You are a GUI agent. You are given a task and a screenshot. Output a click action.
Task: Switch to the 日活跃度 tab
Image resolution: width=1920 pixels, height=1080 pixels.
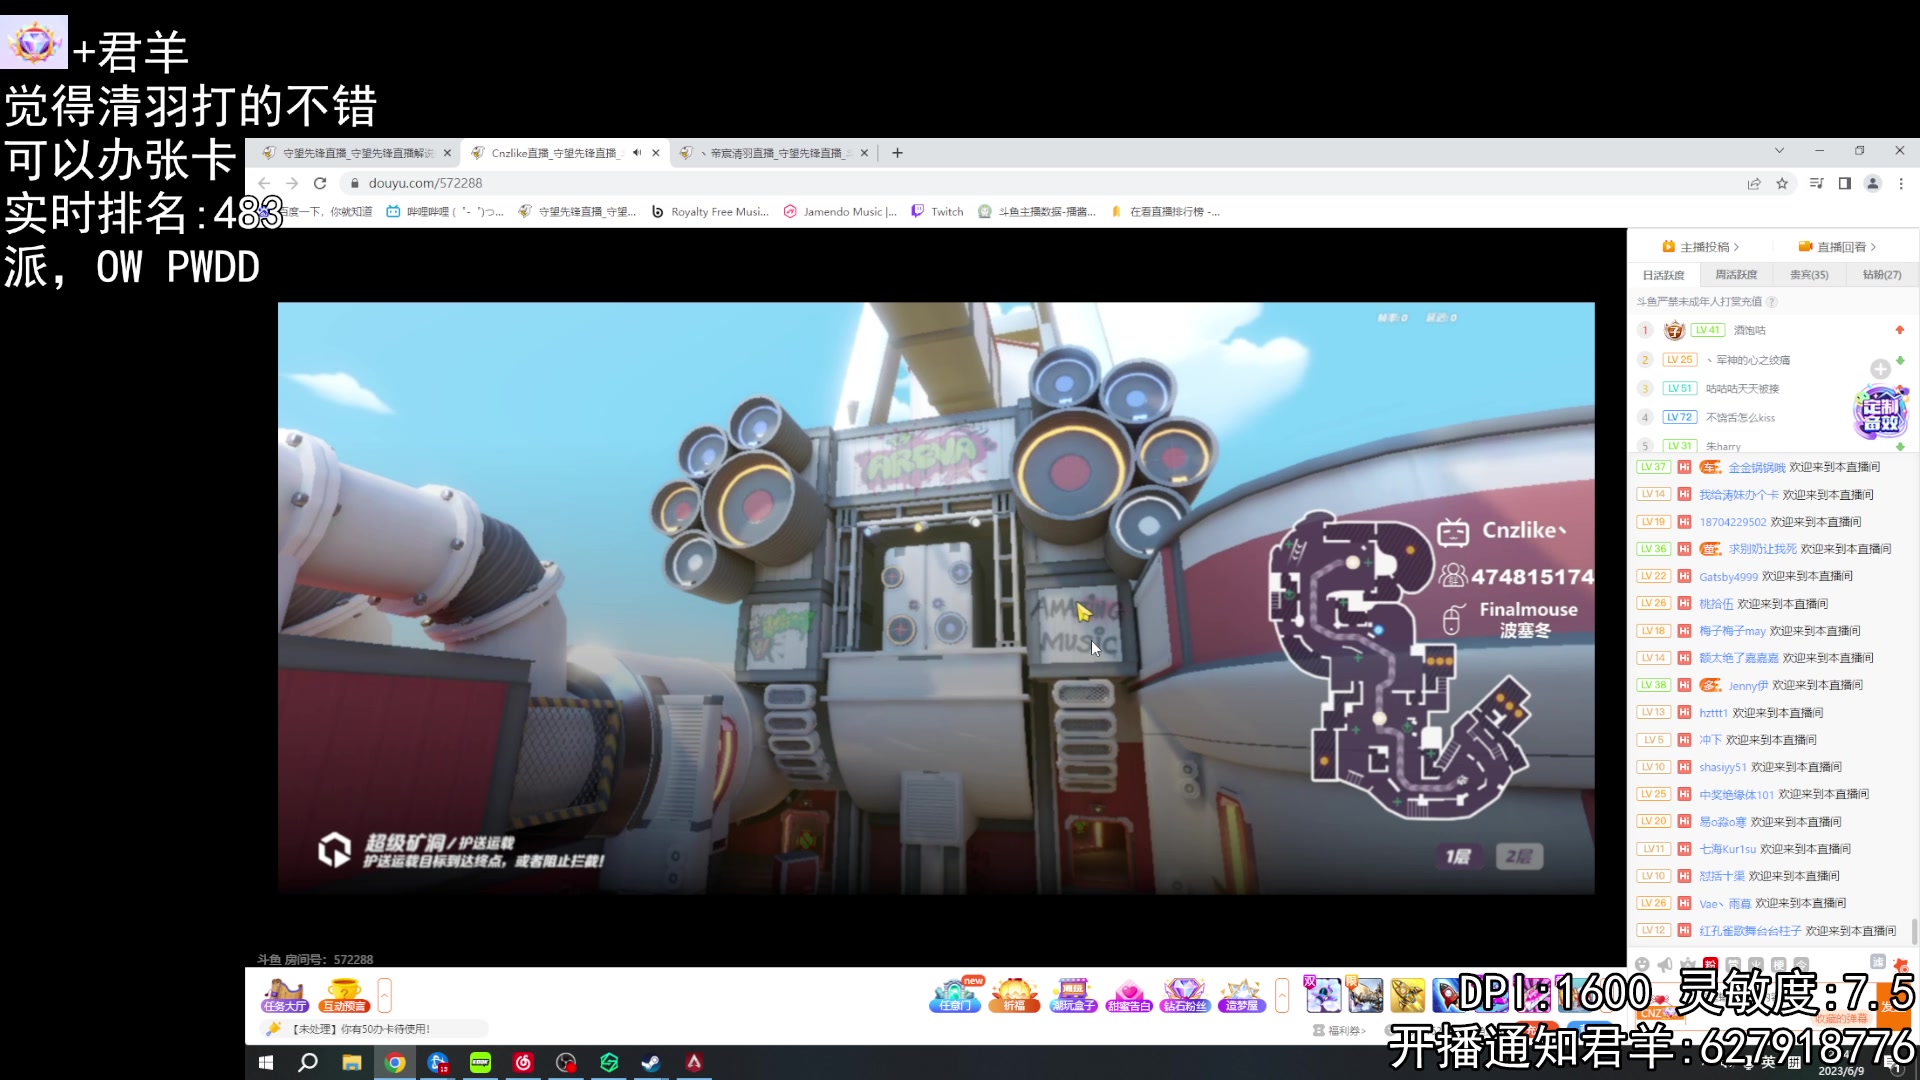tap(1664, 275)
